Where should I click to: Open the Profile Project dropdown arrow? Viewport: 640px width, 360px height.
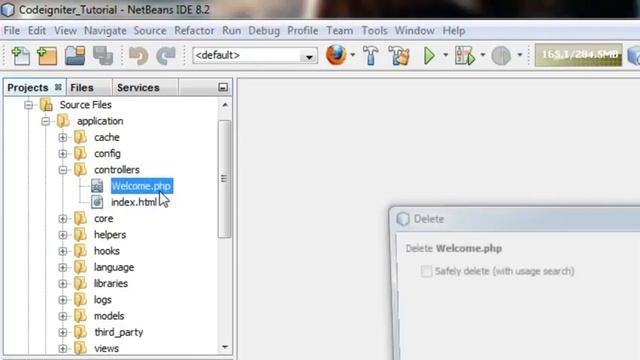click(520, 55)
